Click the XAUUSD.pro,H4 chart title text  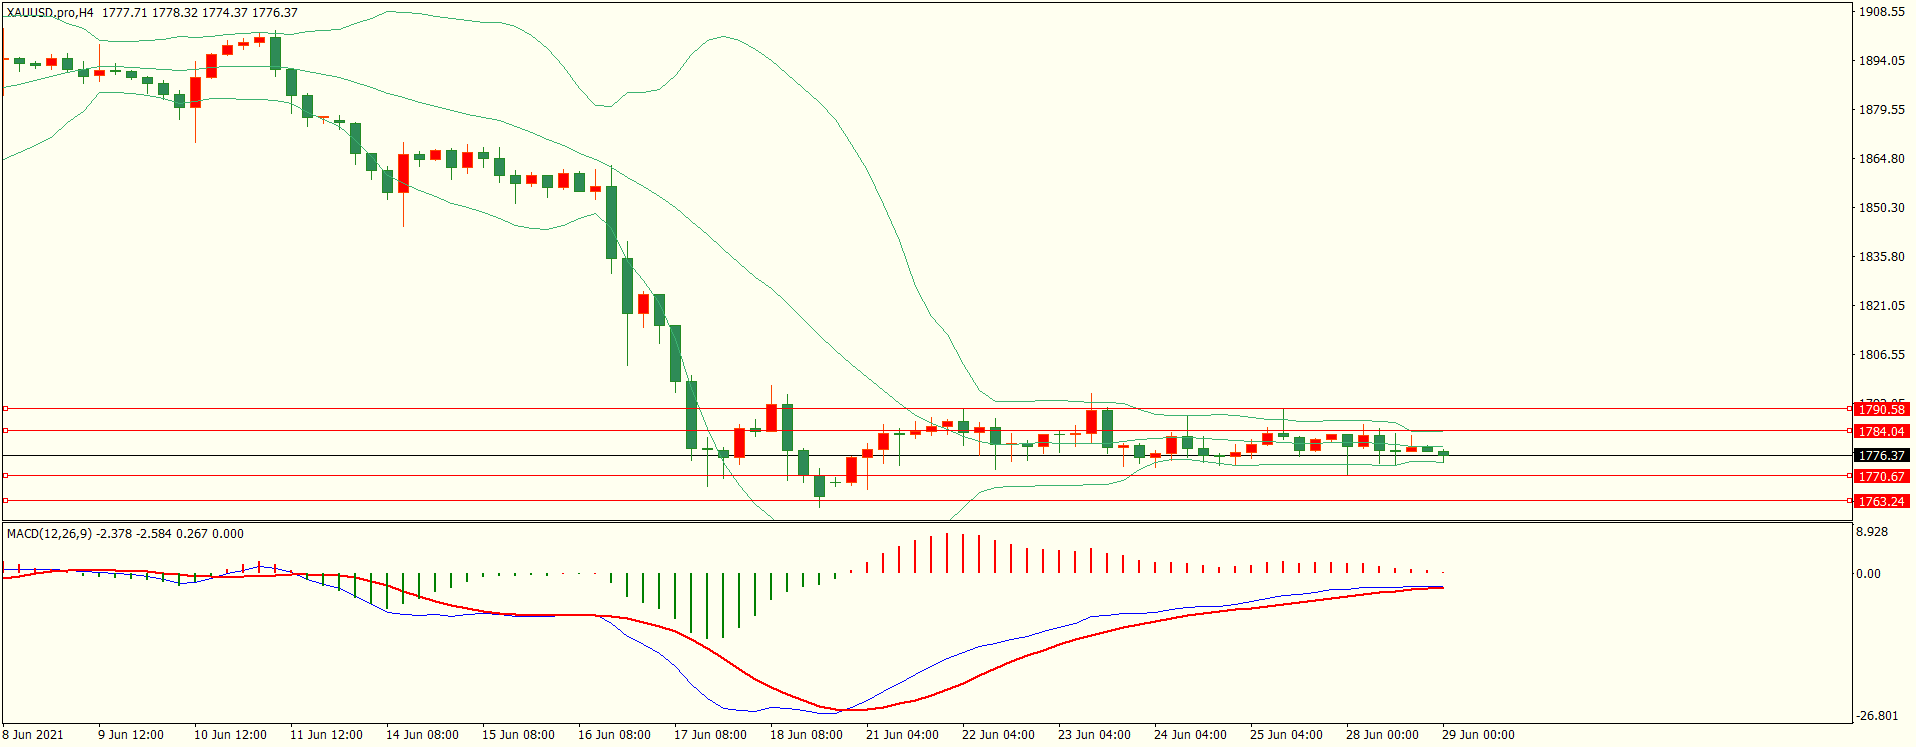[x=50, y=13]
